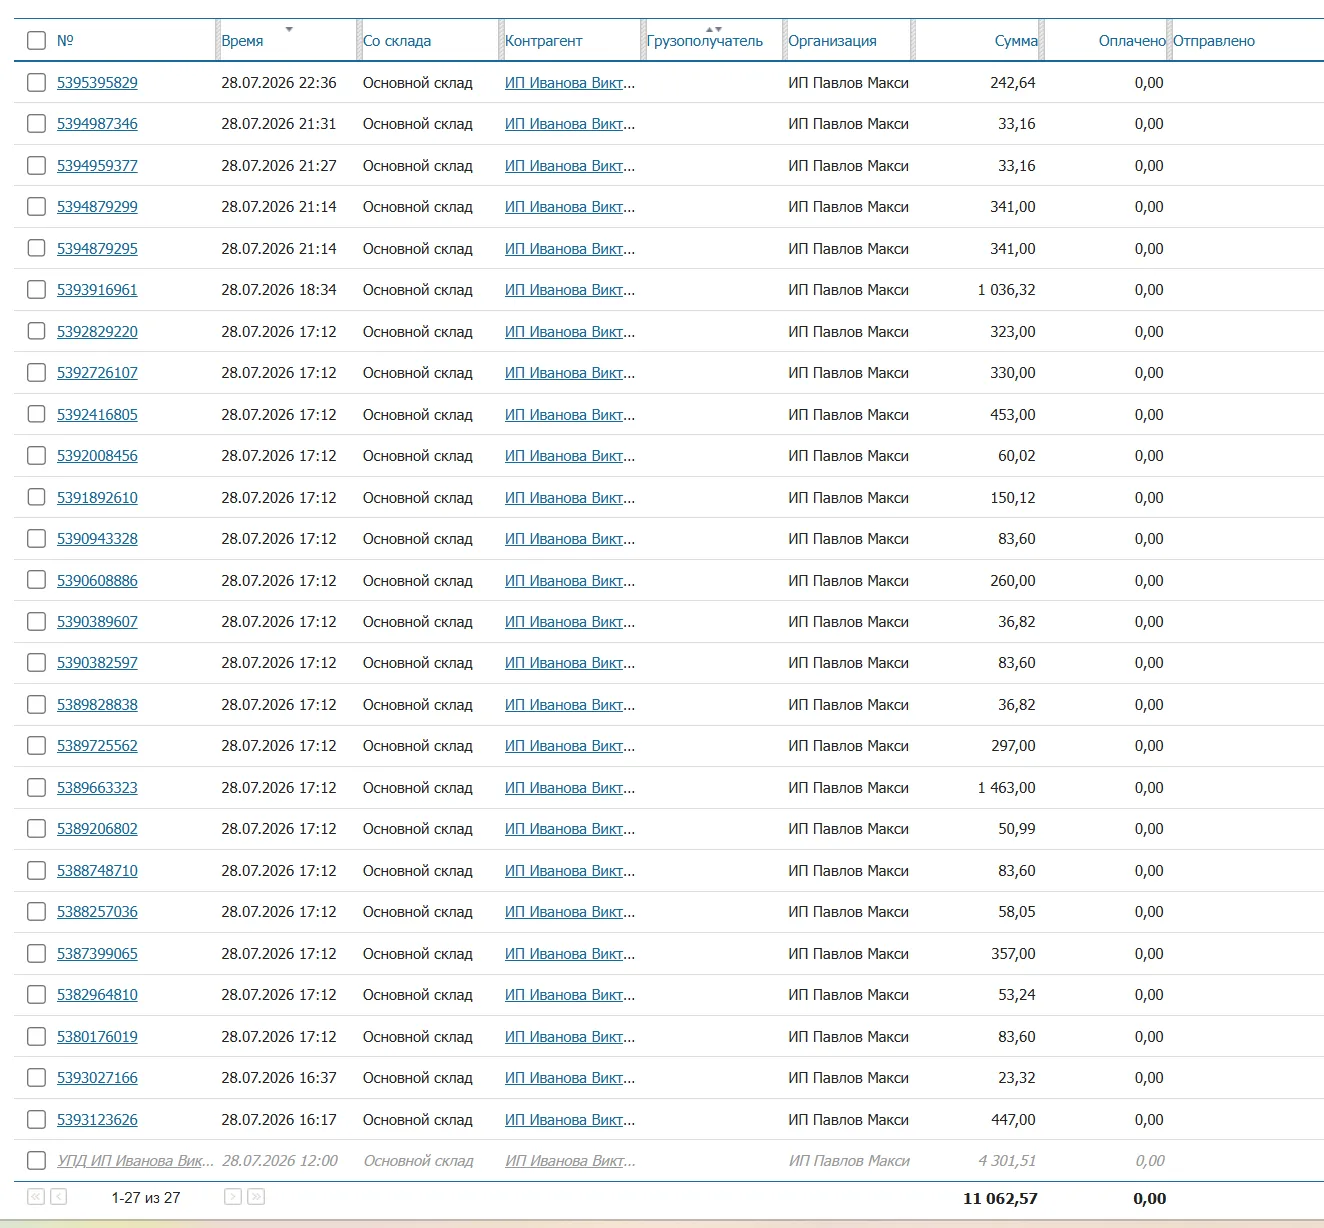1324x1228 pixels.
Task: Click the total sum 11 062,57
Action: (x=1000, y=1198)
